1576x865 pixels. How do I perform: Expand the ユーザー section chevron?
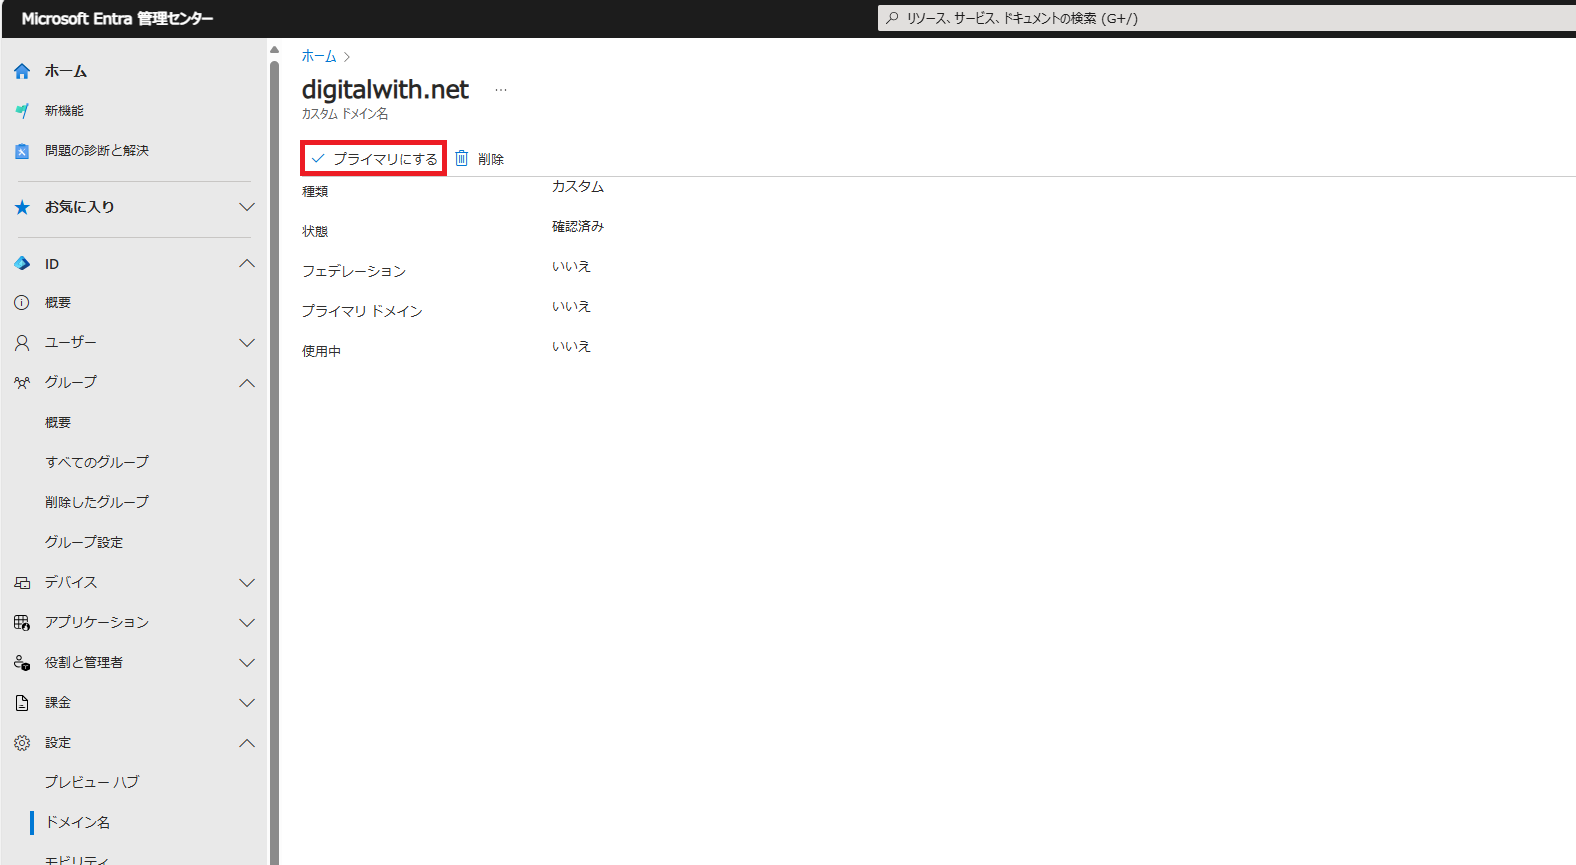tap(247, 343)
